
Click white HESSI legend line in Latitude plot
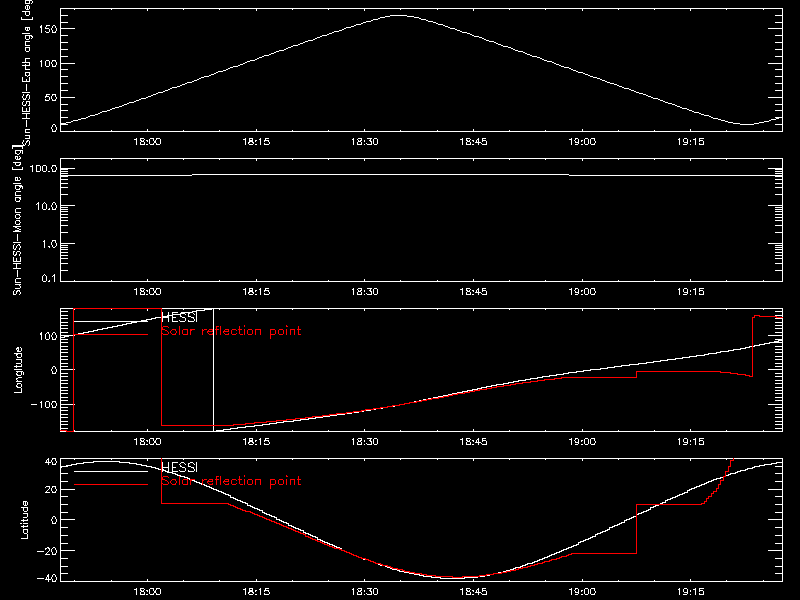pos(111,471)
